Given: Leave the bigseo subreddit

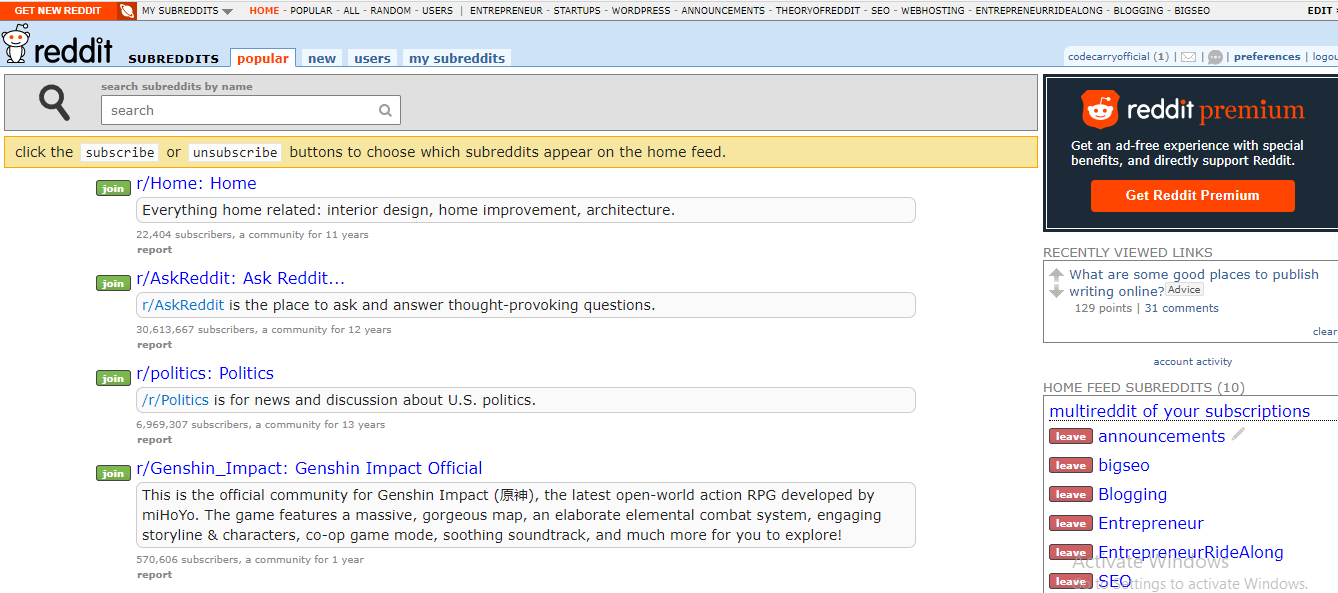Looking at the screenshot, I should click(1070, 465).
